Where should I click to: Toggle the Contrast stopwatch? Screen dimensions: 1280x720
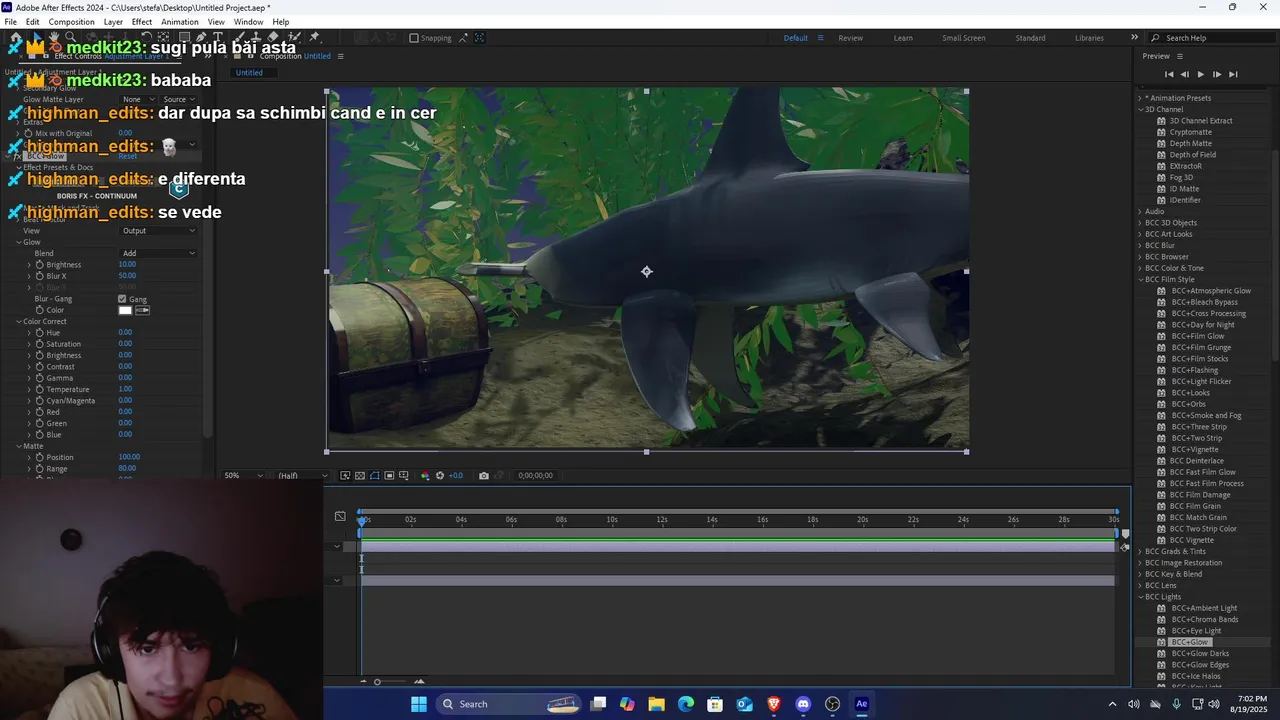[x=38, y=367]
